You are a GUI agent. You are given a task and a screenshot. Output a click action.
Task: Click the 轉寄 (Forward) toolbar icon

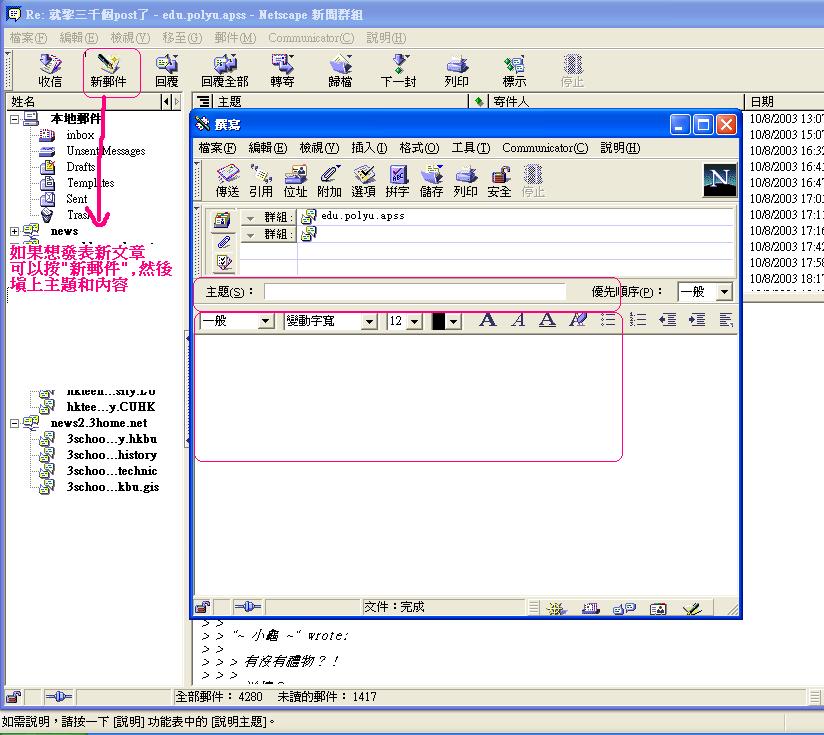click(283, 71)
